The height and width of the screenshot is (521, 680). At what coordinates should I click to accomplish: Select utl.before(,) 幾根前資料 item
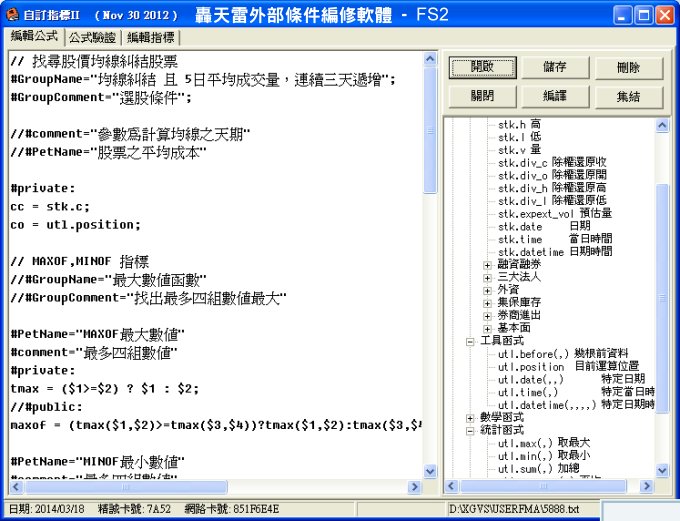click(x=562, y=354)
